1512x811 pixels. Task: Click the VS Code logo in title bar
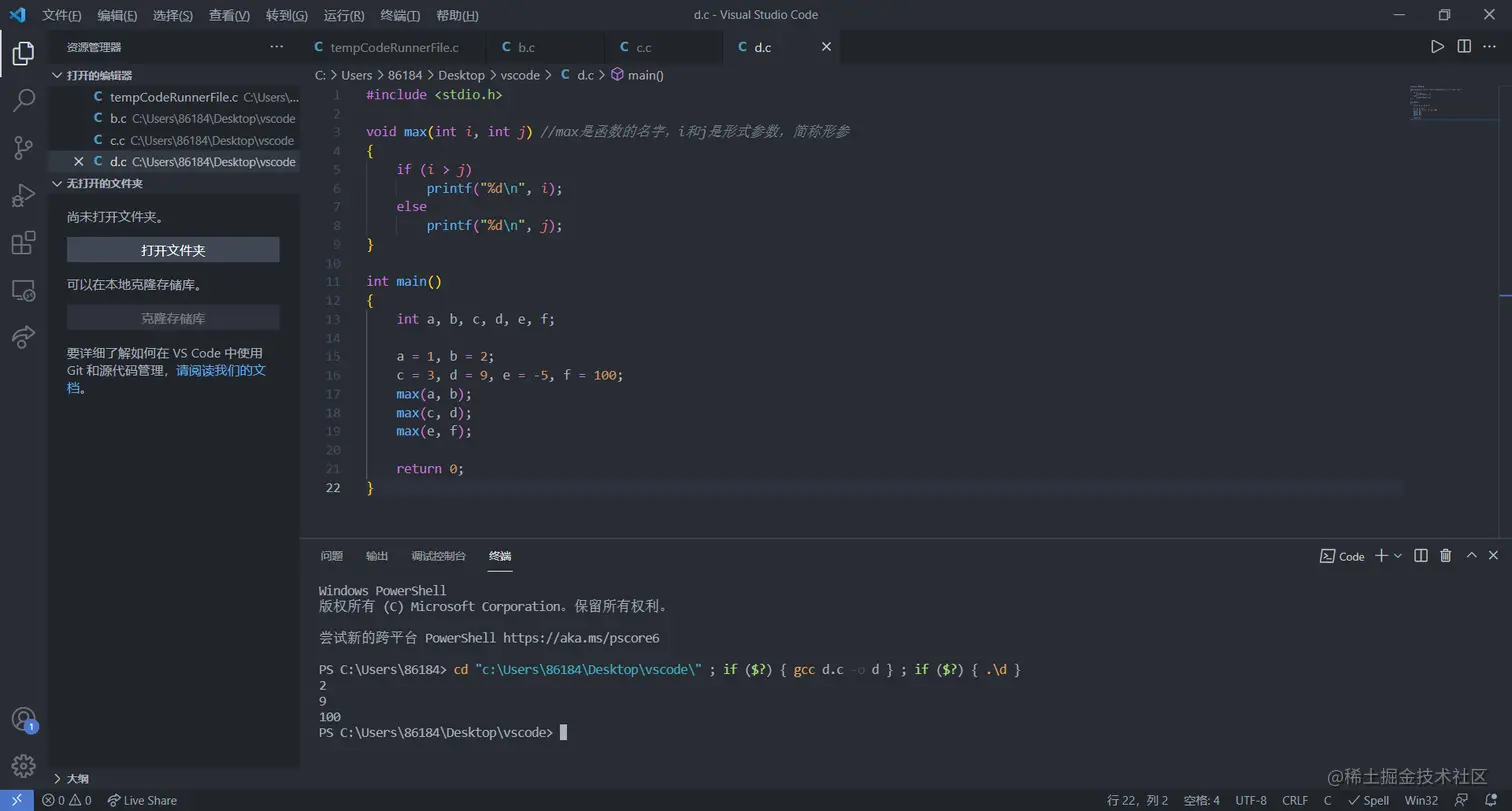coord(17,15)
